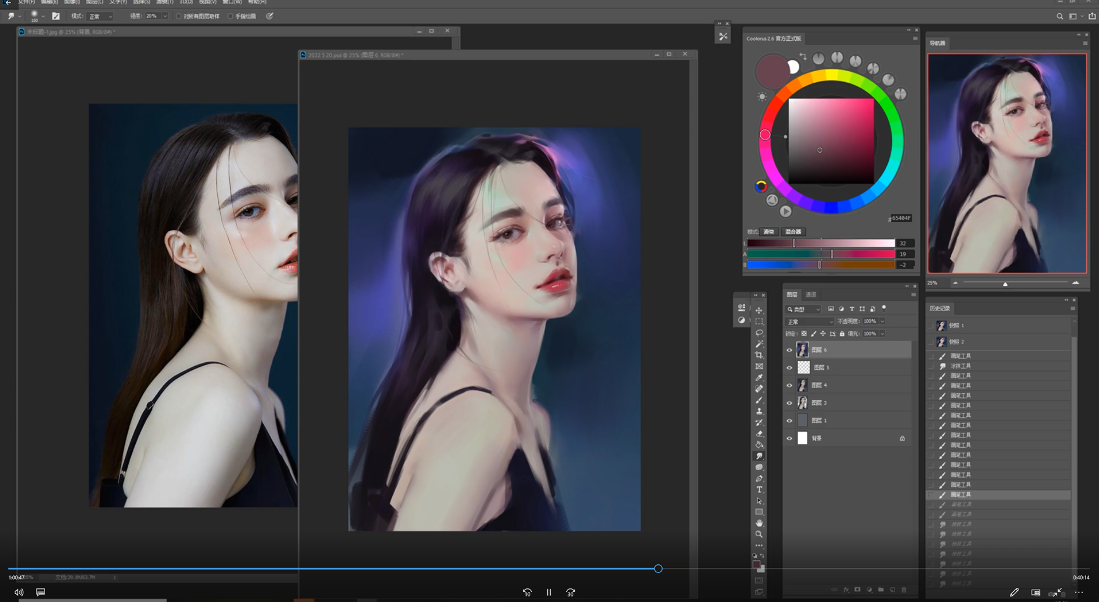The width and height of the screenshot is (1099, 602).
Task: Click the back arrow at top left
Action: coord(8,3)
